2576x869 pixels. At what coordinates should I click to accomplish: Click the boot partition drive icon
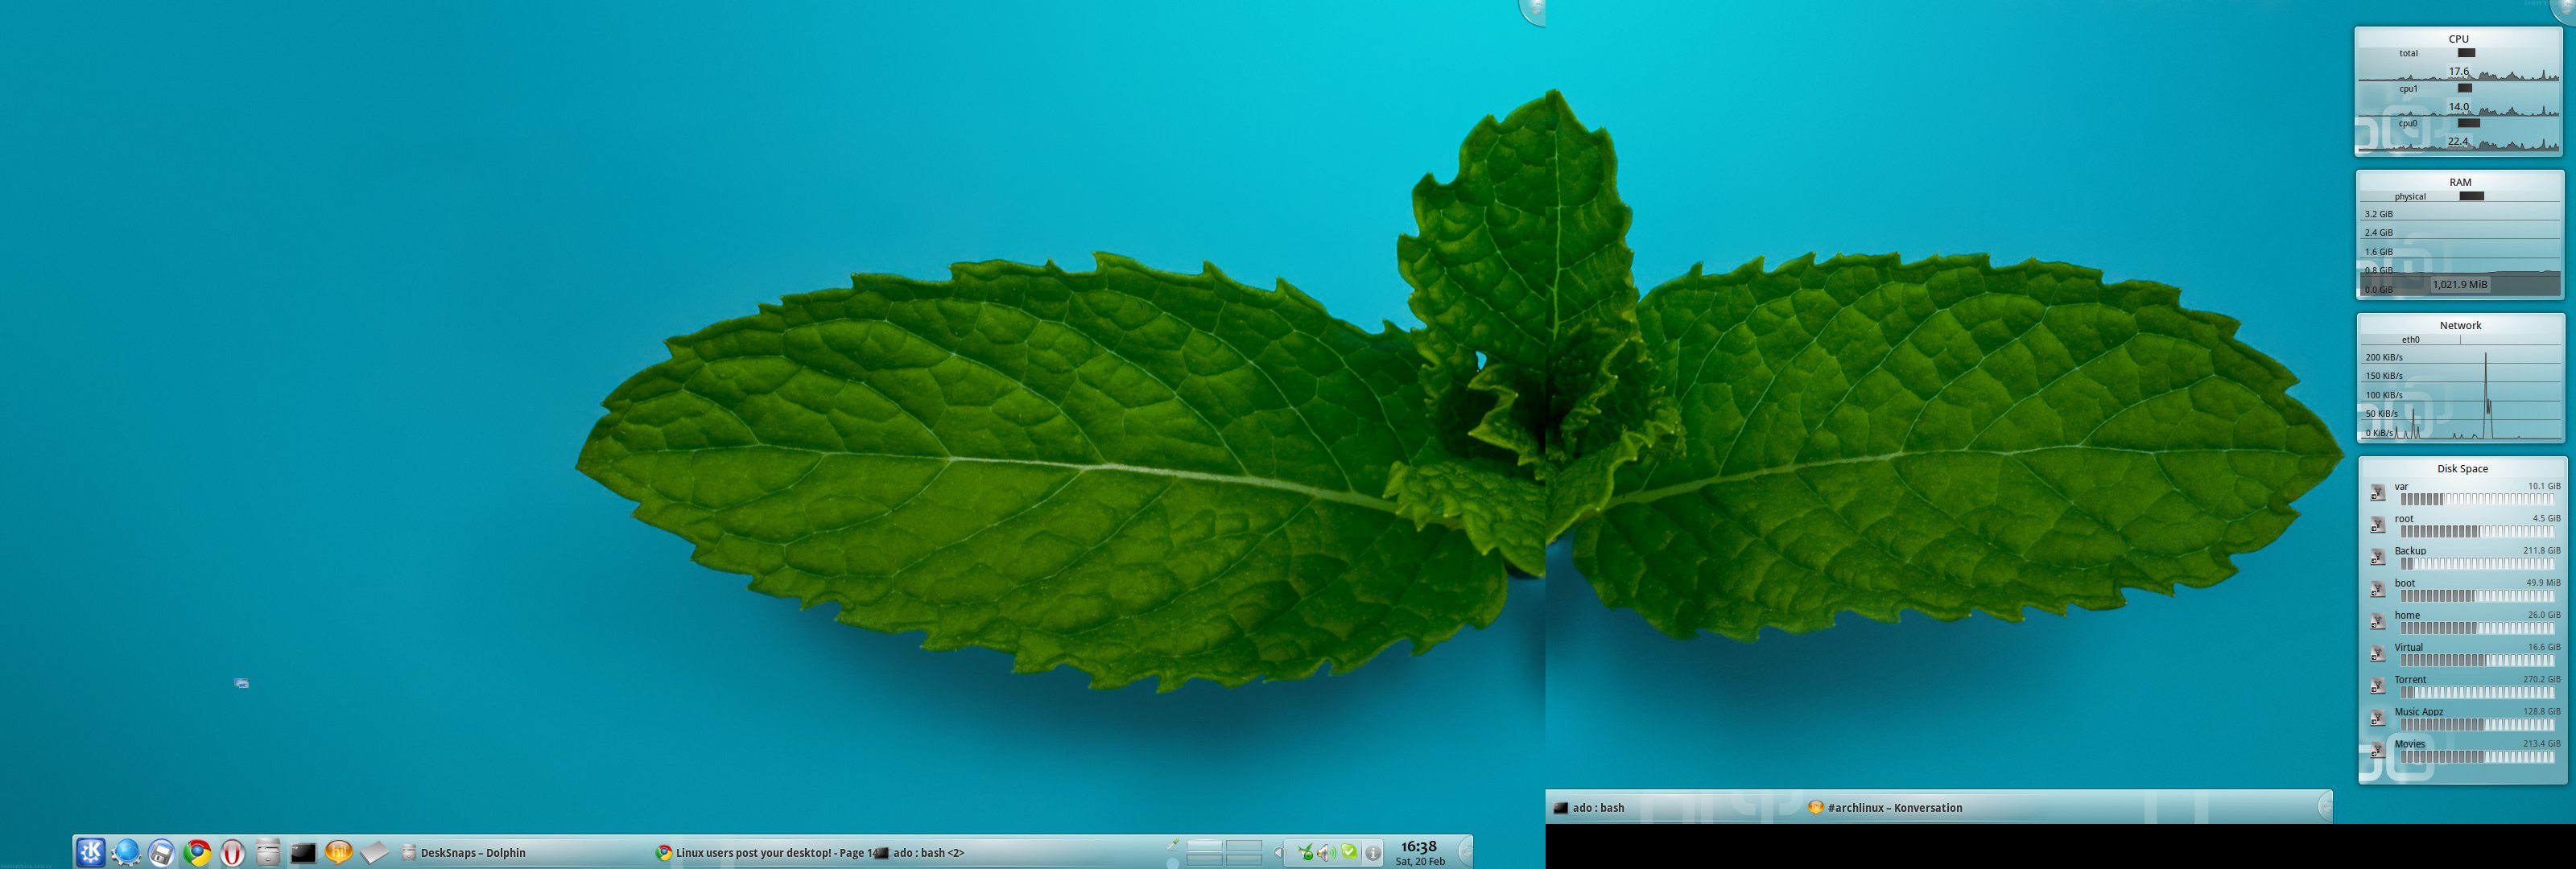click(x=2378, y=589)
